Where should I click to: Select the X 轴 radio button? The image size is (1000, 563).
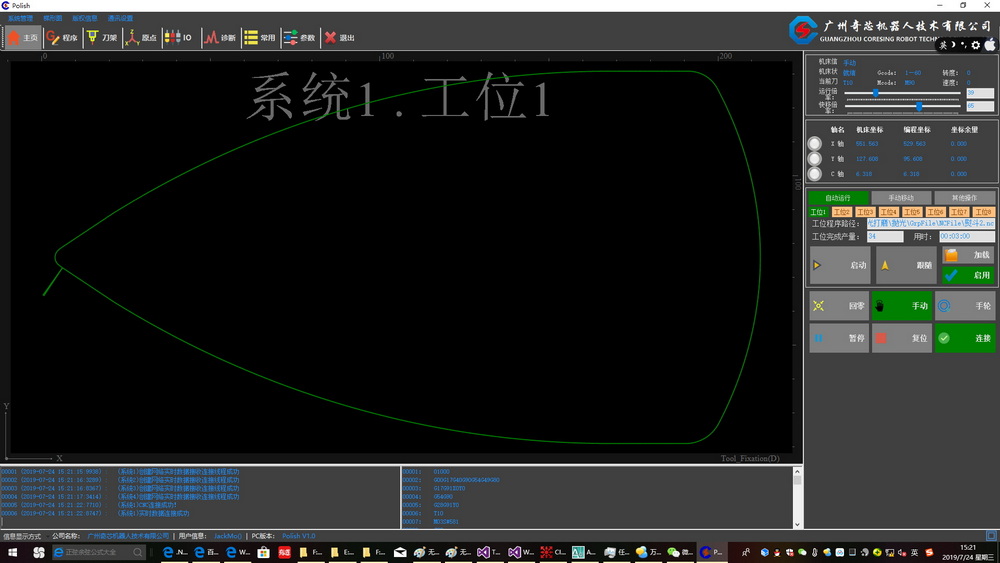click(815, 144)
